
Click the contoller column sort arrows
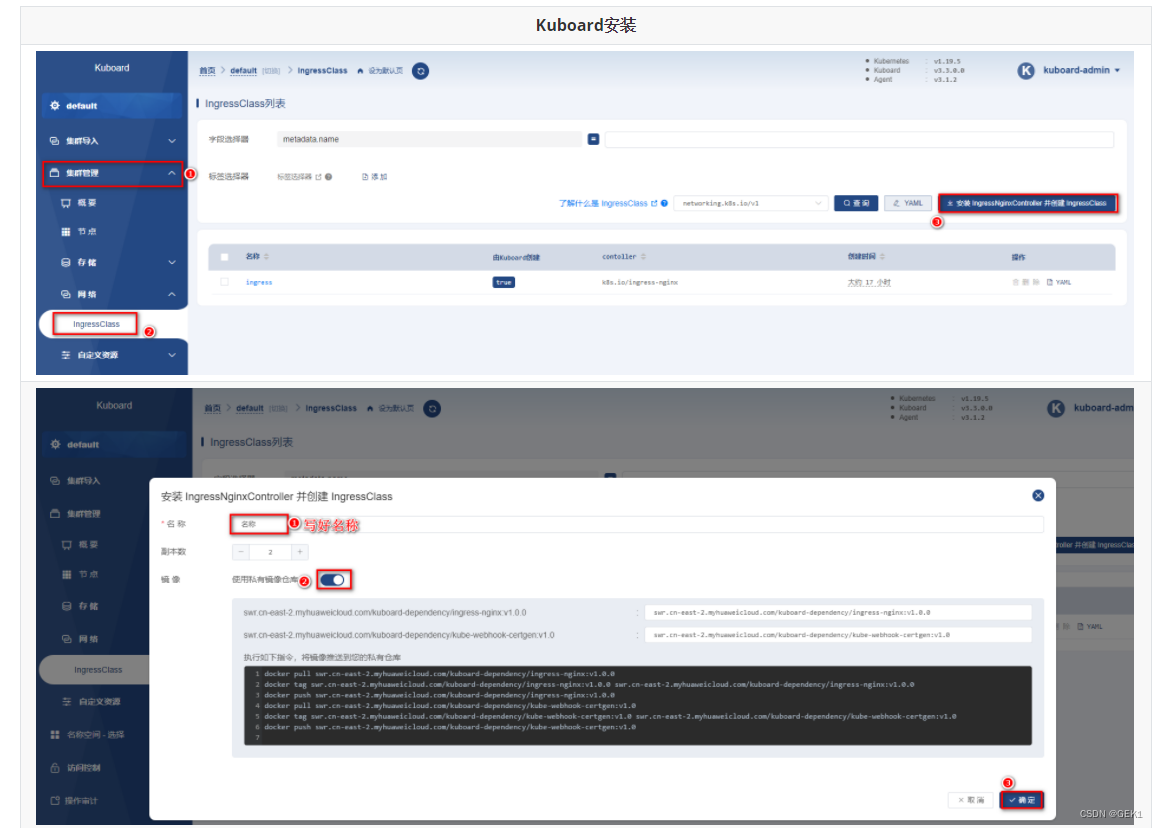(x=643, y=256)
